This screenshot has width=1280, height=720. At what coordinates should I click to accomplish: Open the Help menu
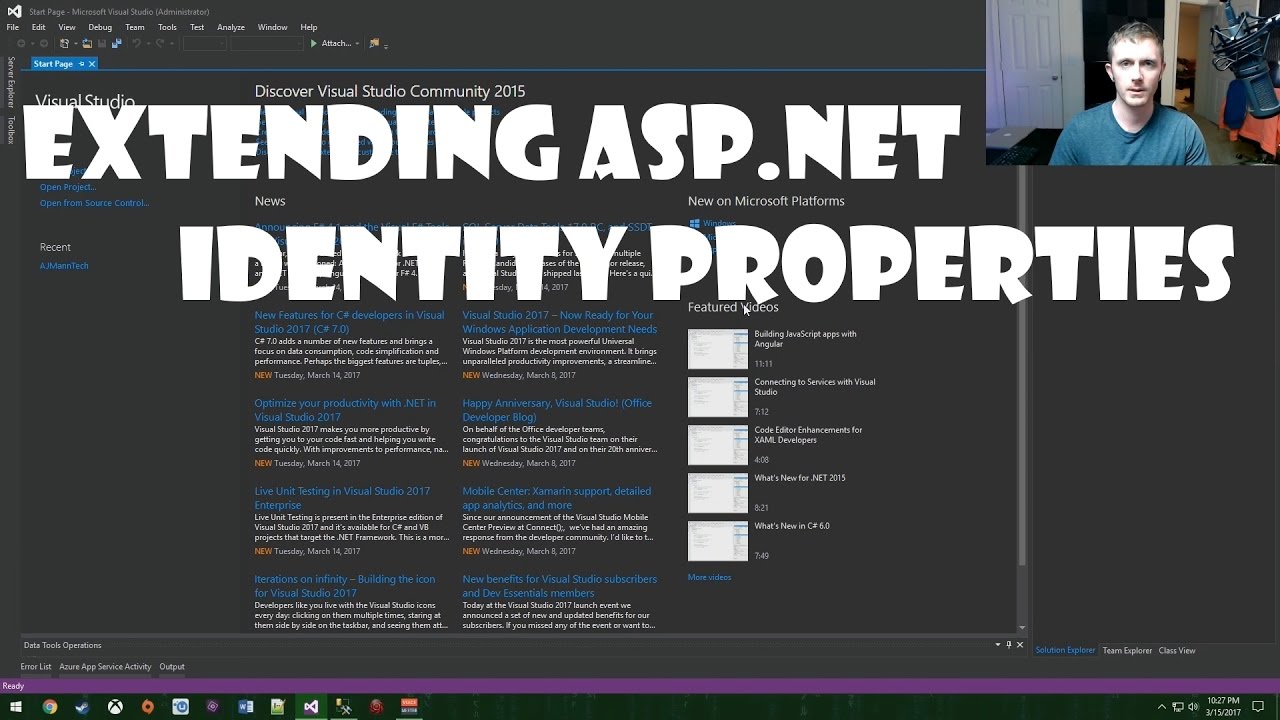(309, 27)
